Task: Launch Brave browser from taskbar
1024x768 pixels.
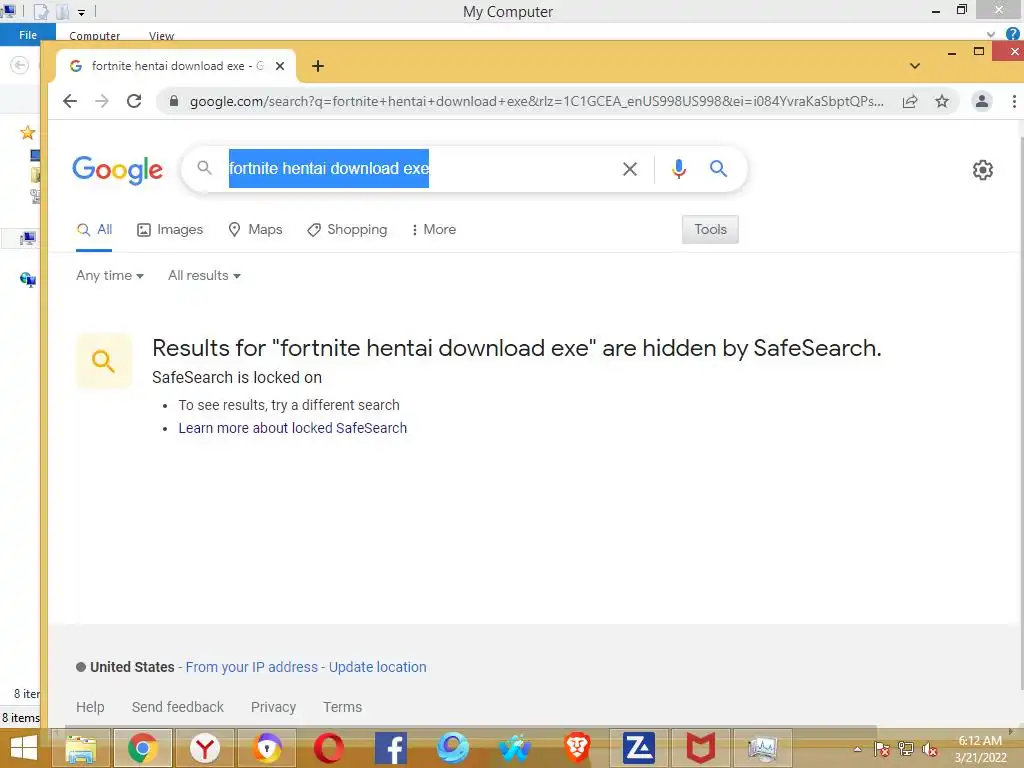Action: click(x=577, y=748)
